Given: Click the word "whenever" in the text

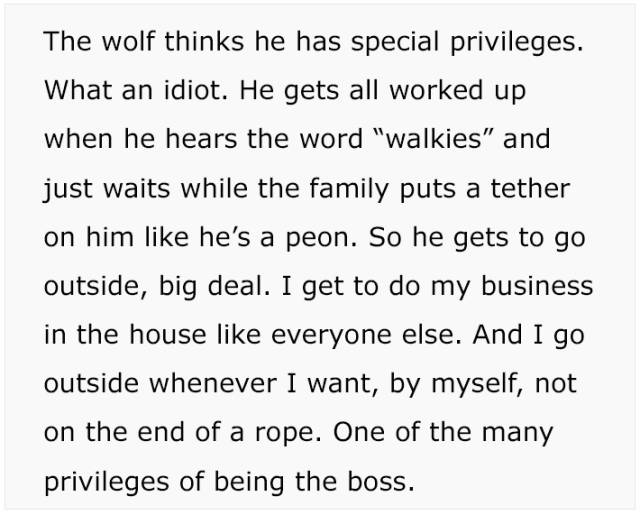Looking at the screenshot, I should (213, 384).
